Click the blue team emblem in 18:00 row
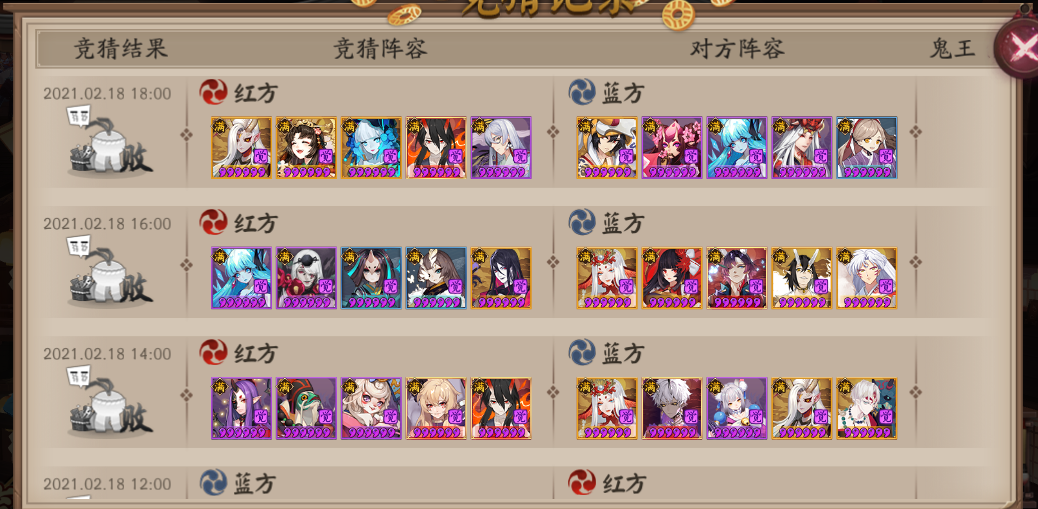 coord(582,92)
